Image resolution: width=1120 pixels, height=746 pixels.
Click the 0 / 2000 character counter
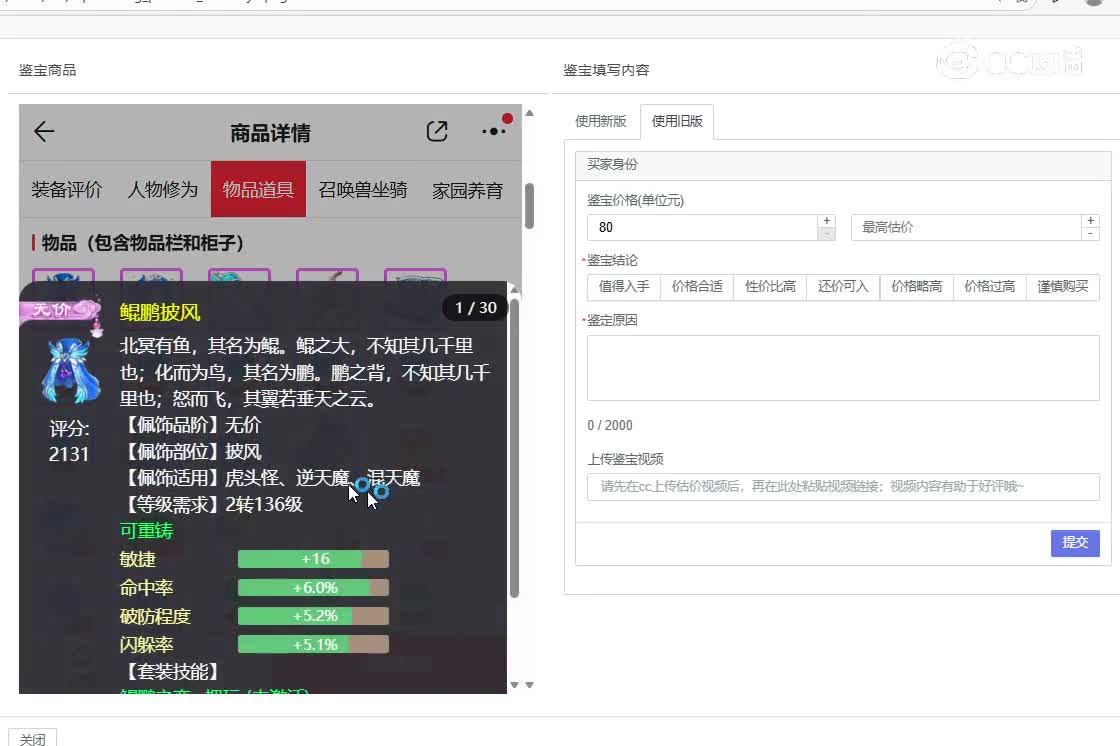pyautogui.click(x=609, y=425)
